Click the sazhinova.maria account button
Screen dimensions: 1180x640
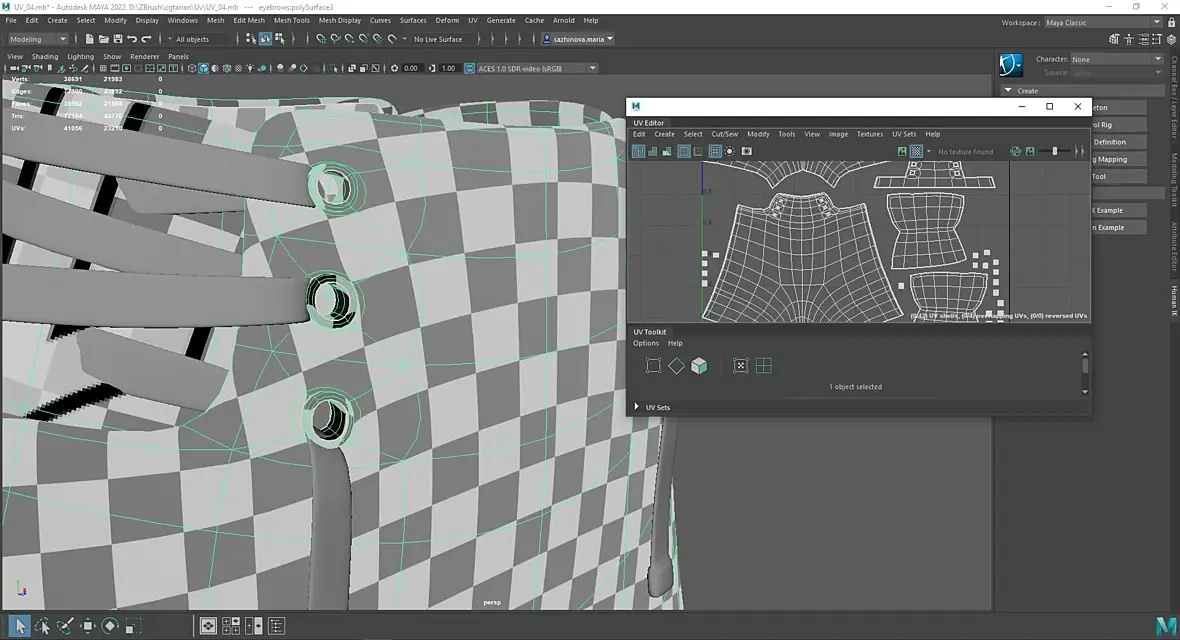pyautogui.click(x=579, y=39)
